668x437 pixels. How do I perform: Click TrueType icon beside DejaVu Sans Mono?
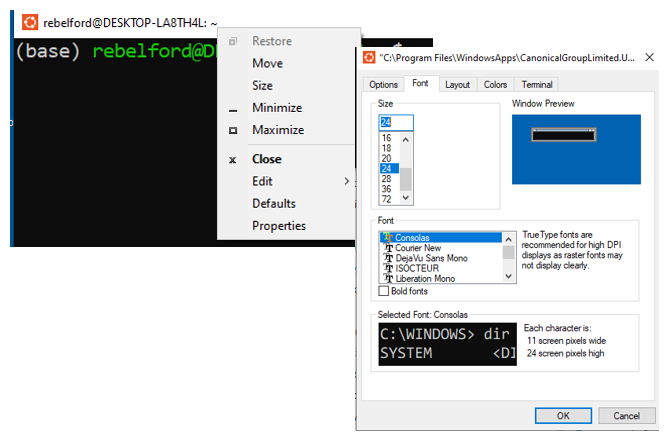tap(389, 258)
